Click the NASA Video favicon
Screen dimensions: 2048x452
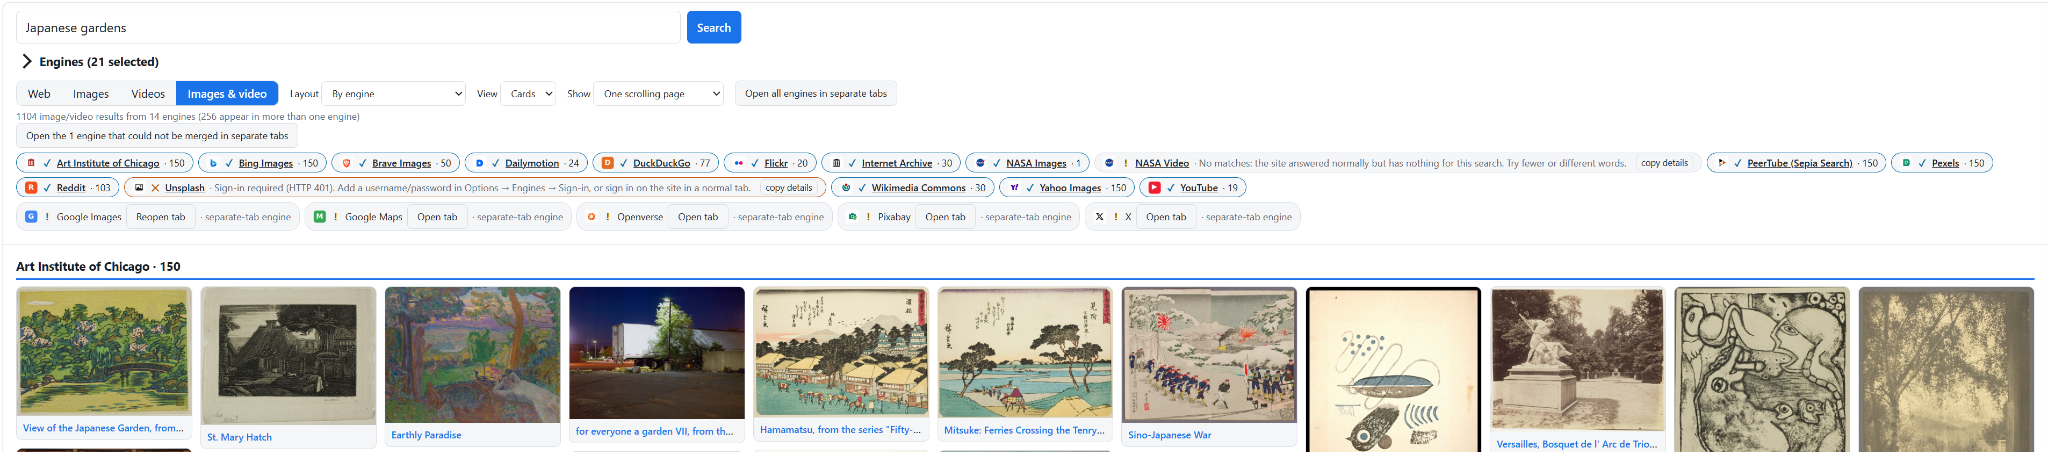[1109, 163]
